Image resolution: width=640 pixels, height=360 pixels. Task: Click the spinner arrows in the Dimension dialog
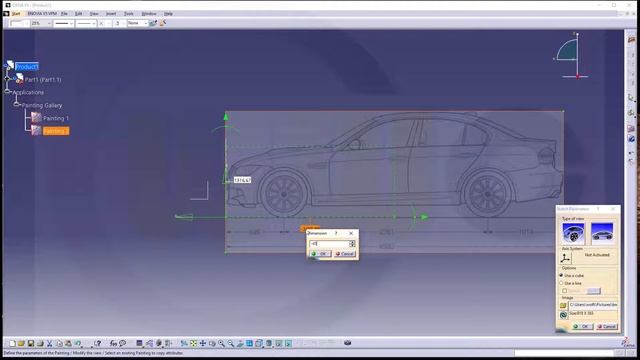[352, 244]
